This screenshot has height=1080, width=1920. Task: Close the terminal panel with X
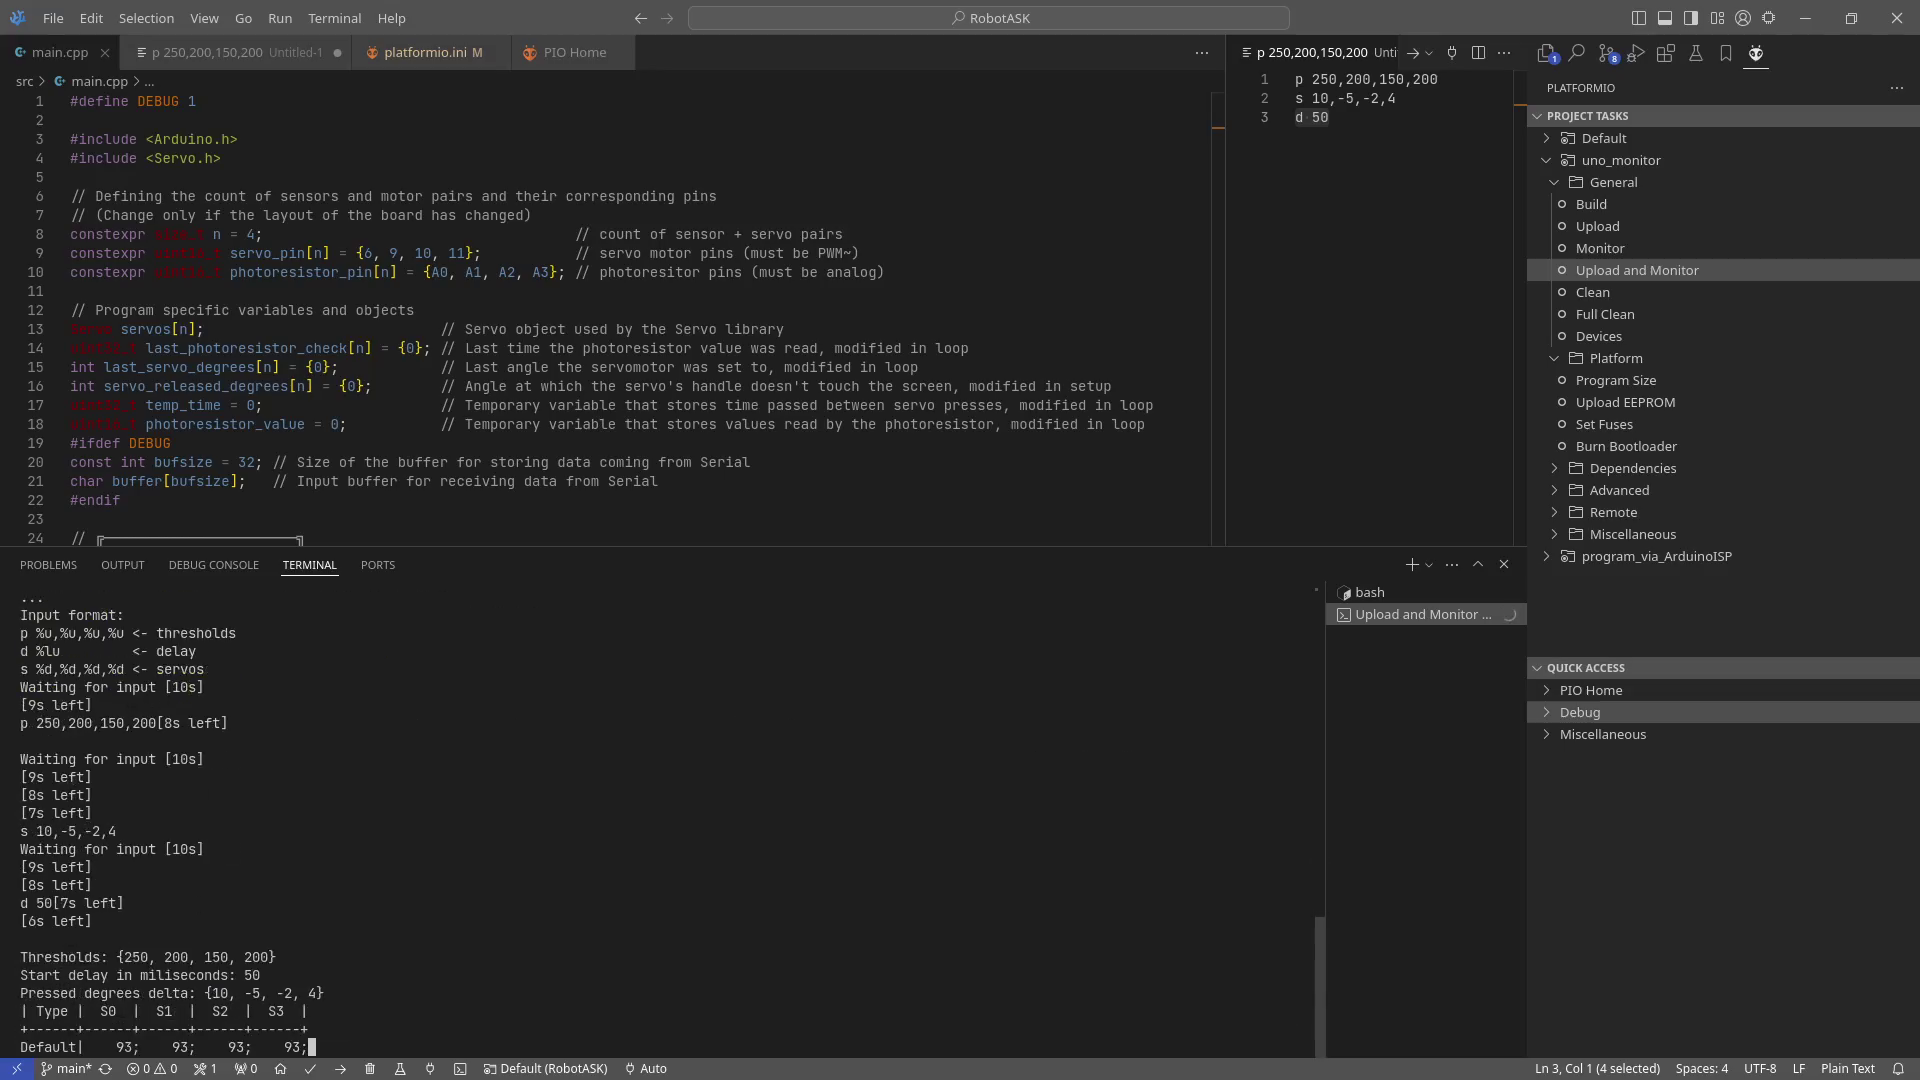pos(1504,564)
